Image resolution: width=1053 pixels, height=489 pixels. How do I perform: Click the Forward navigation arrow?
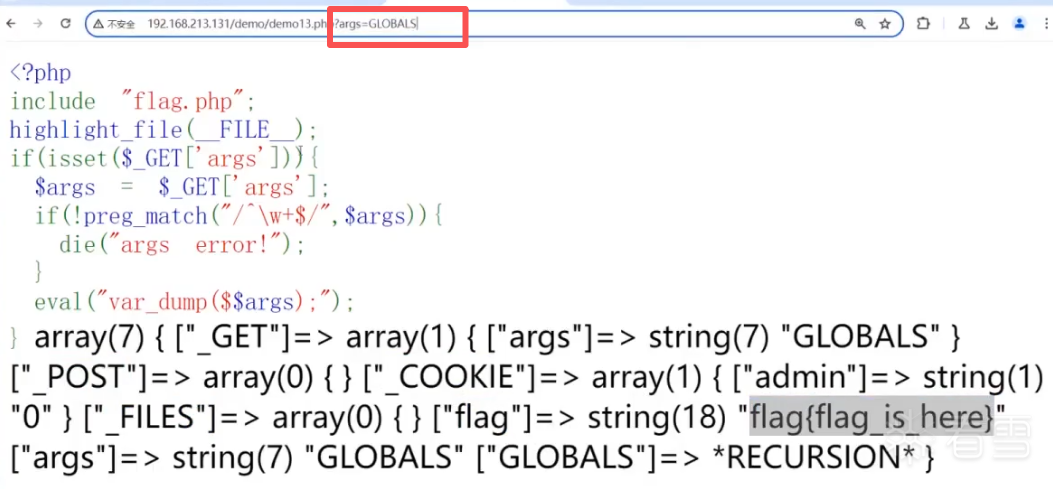tap(38, 23)
